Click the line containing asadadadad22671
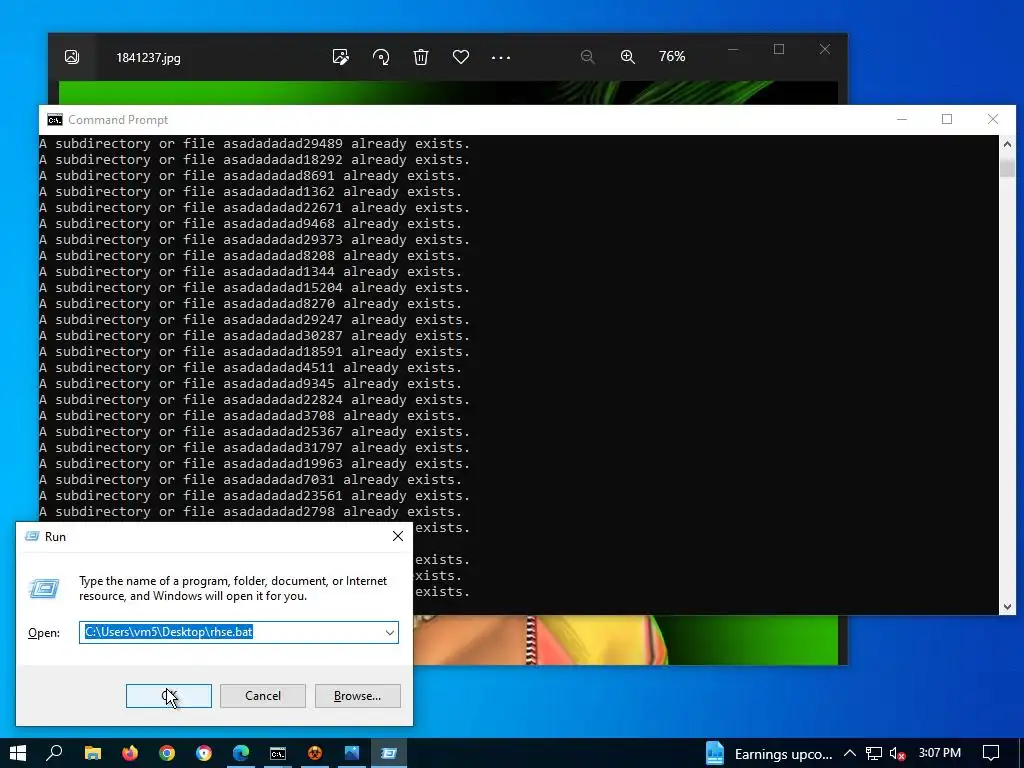The image size is (1024, 768). click(x=255, y=208)
